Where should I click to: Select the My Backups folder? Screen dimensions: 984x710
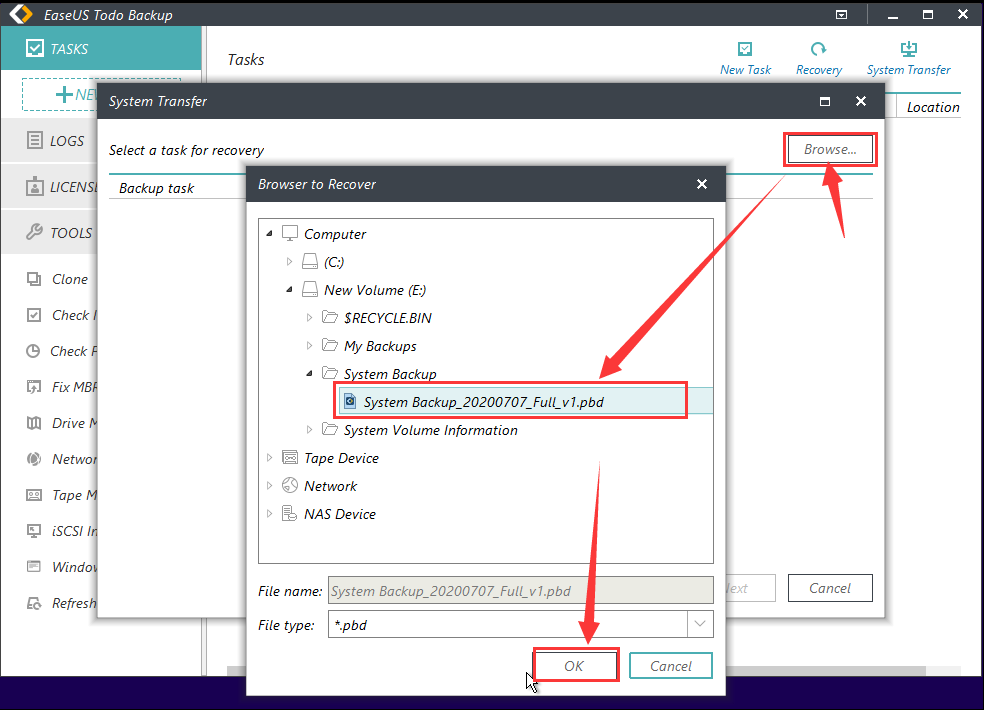coord(380,346)
